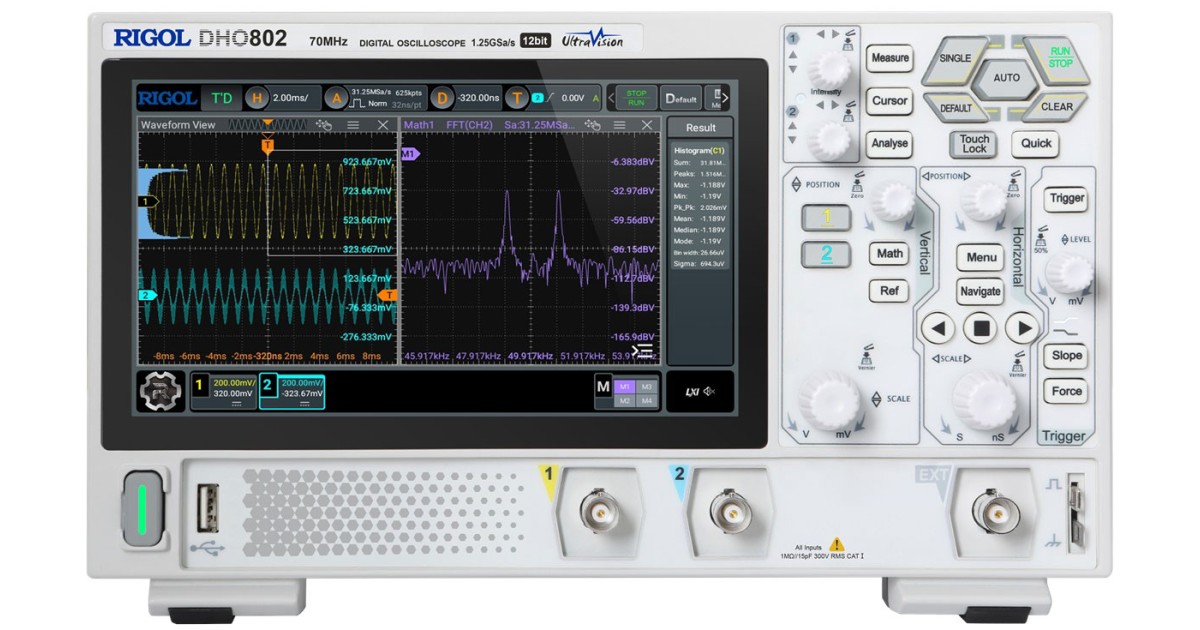Click the orange A acquisition icon
Screen dimensions: 1200x630
tap(337, 98)
